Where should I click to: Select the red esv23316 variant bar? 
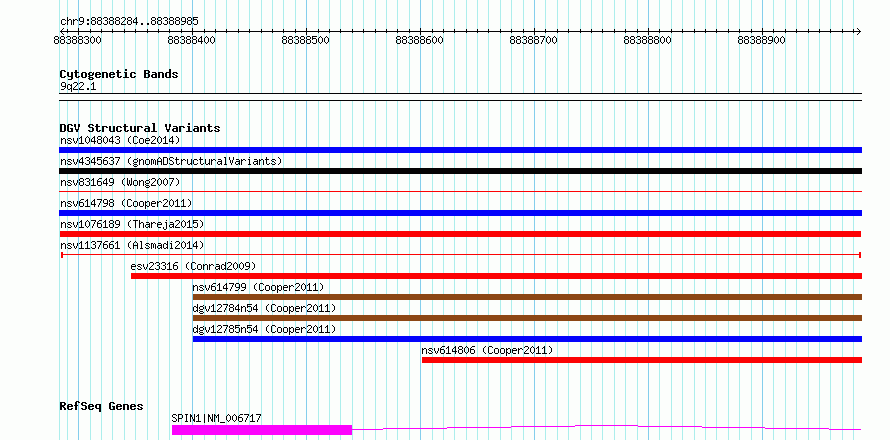497,276
